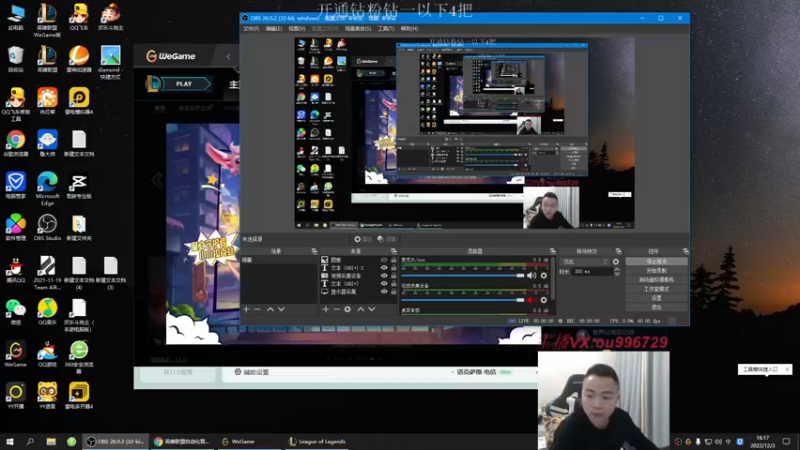The height and width of the screenshot is (450, 800).
Task: Pop out the Audio Mixer dock panel
Action: click(x=553, y=251)
